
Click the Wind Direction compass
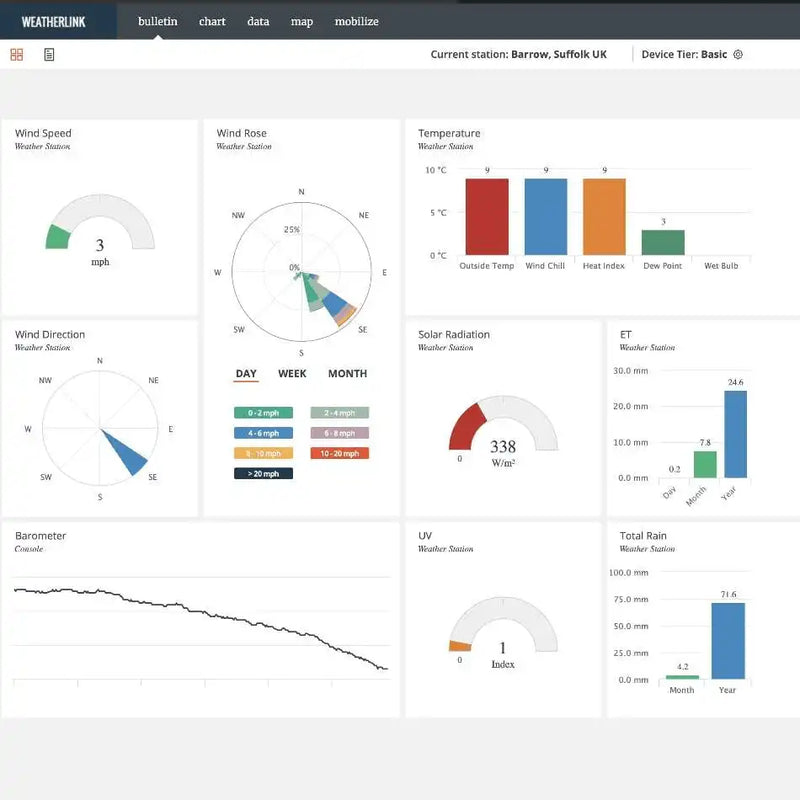click(x=100, y=429)
